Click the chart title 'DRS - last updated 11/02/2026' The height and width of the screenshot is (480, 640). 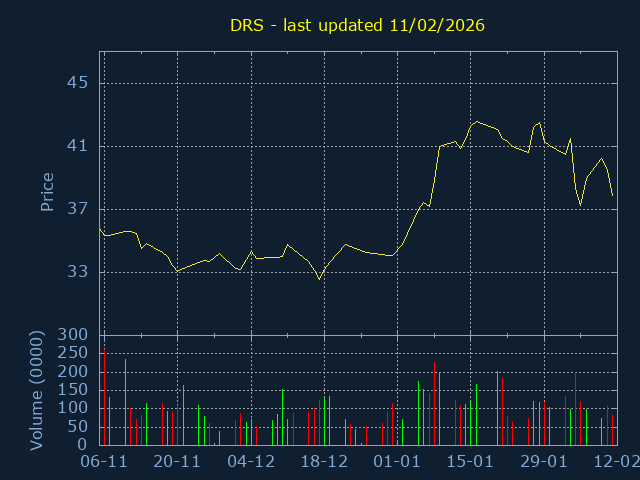pos(357,25)
